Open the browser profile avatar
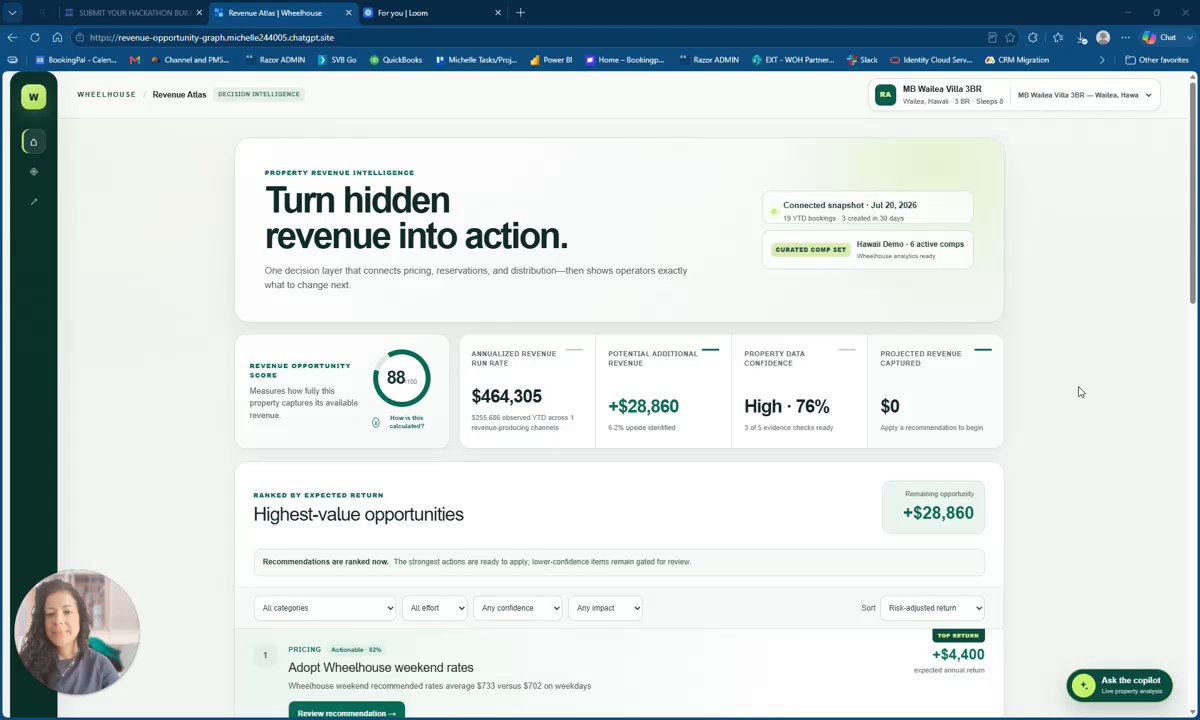This screenshot has width=1200, height=720. click(x=1103, y=38)
